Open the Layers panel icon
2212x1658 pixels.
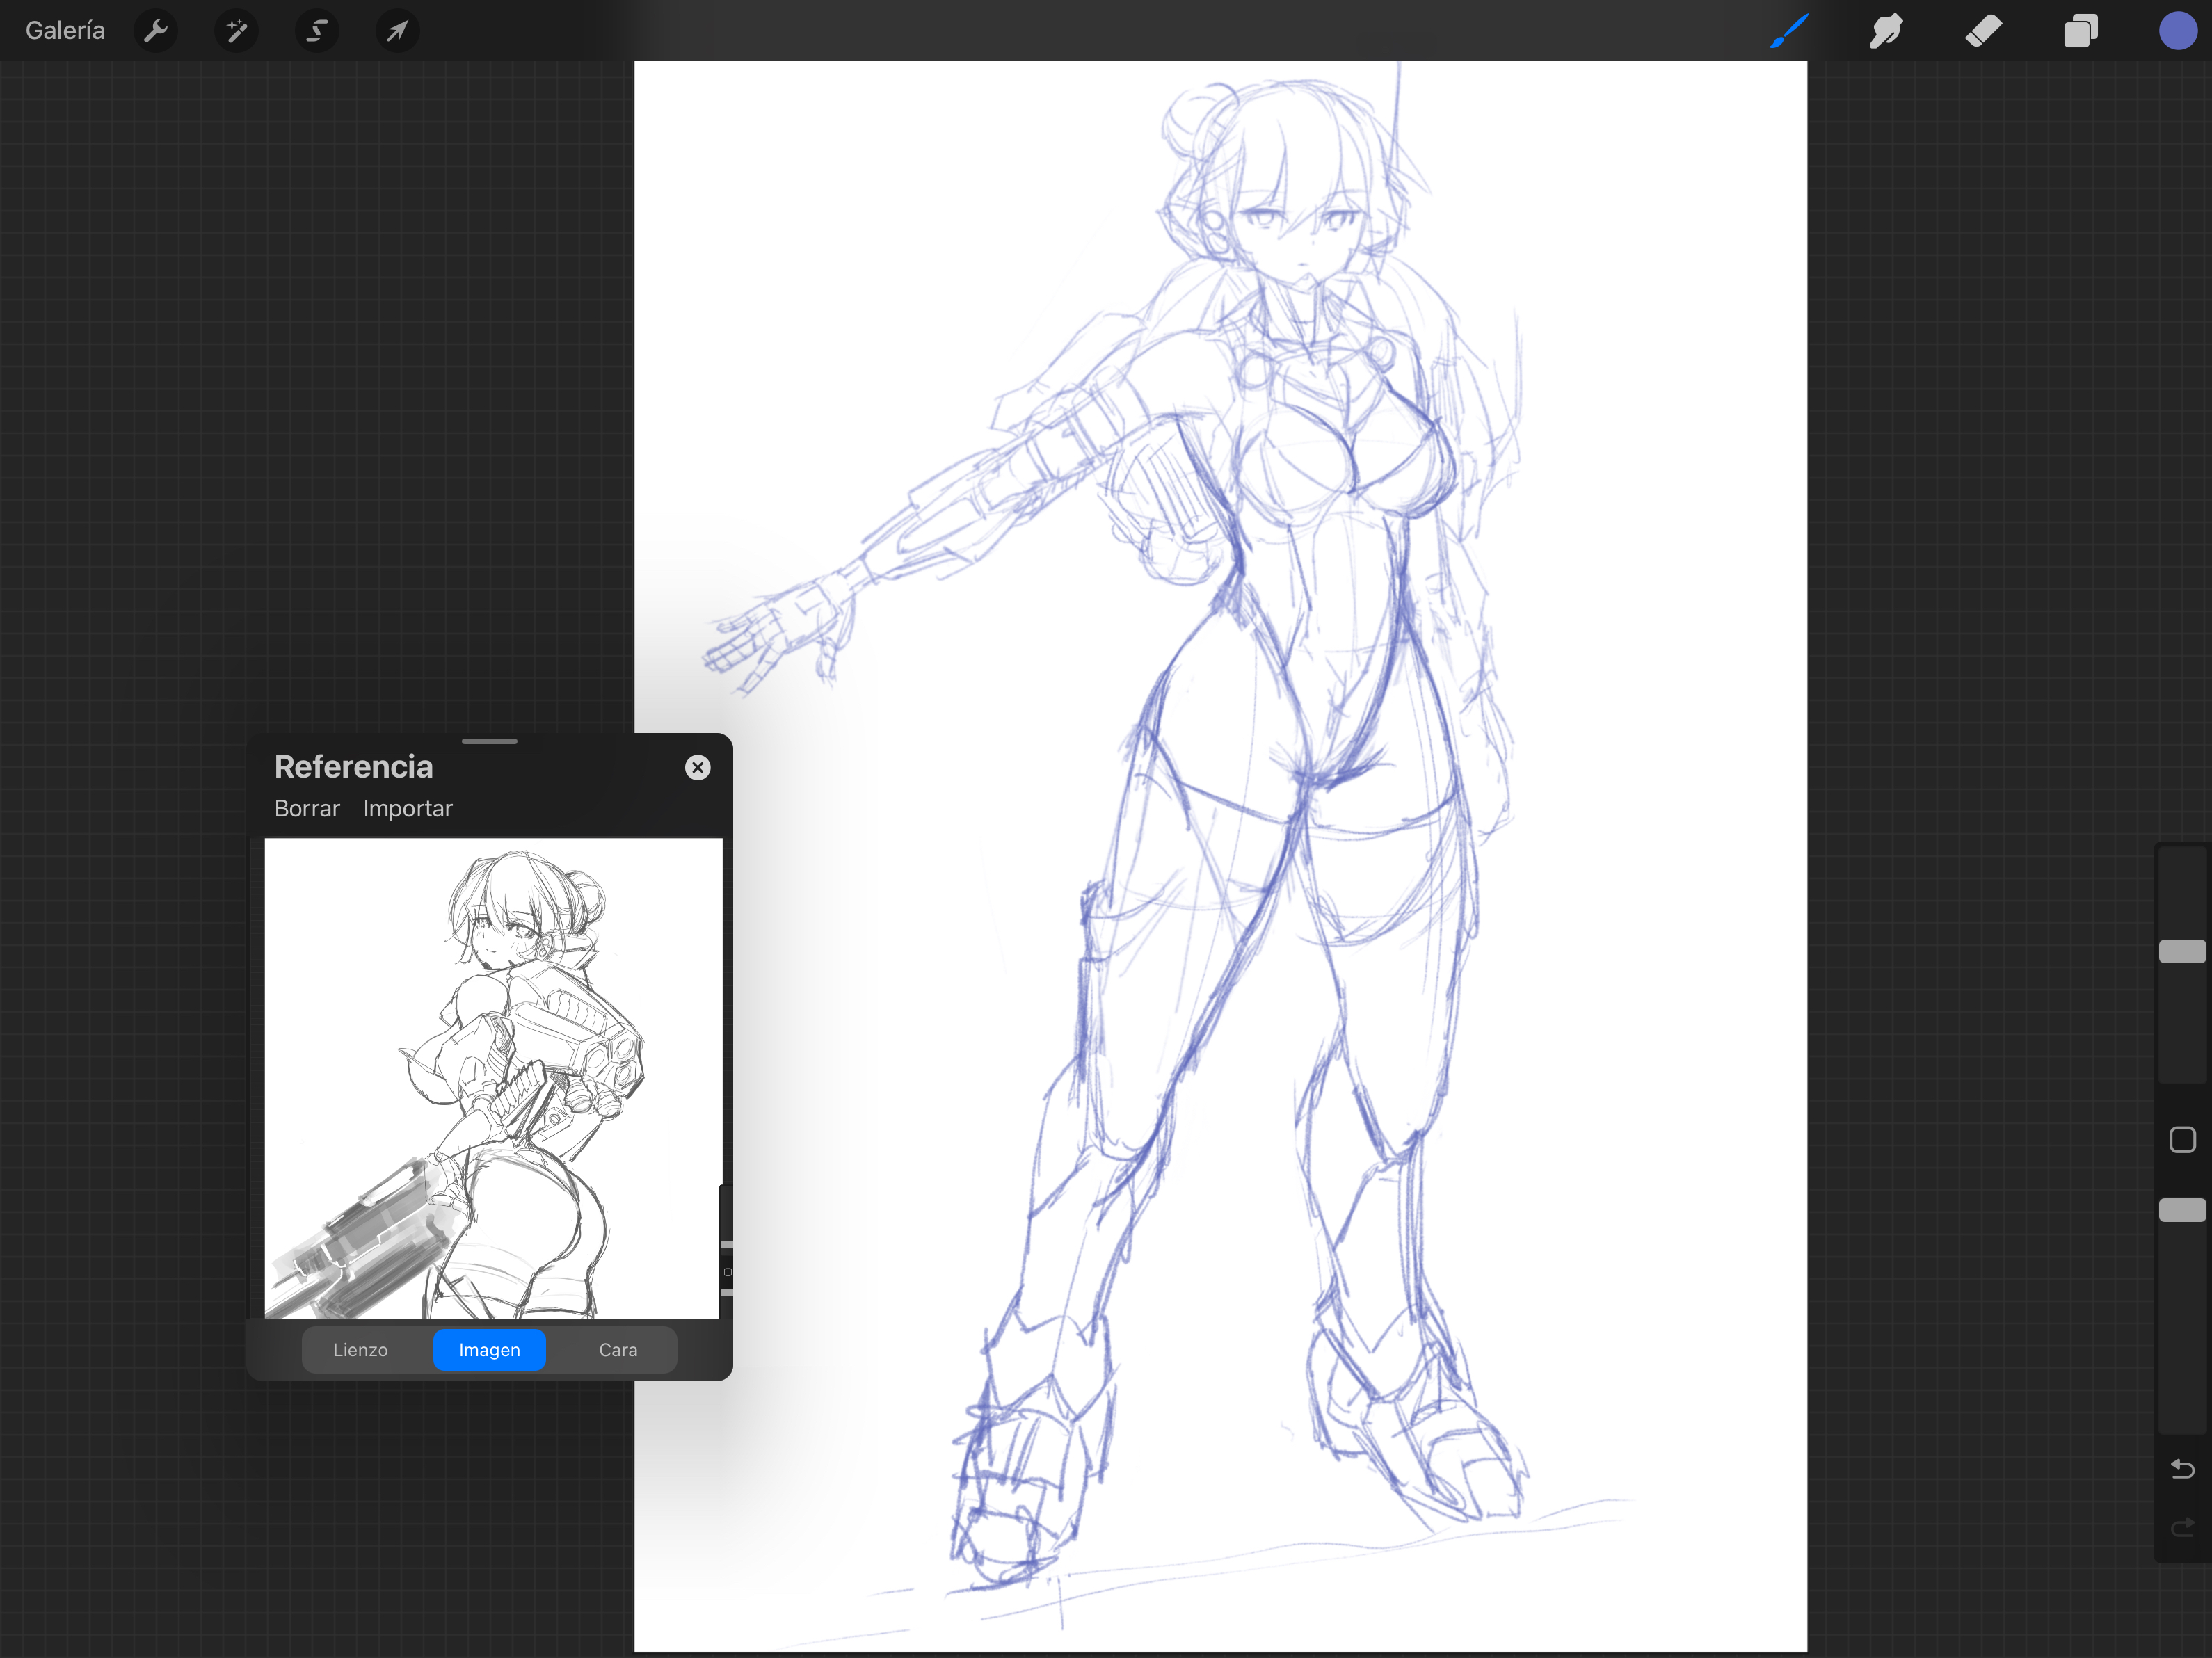(2080, 31)
